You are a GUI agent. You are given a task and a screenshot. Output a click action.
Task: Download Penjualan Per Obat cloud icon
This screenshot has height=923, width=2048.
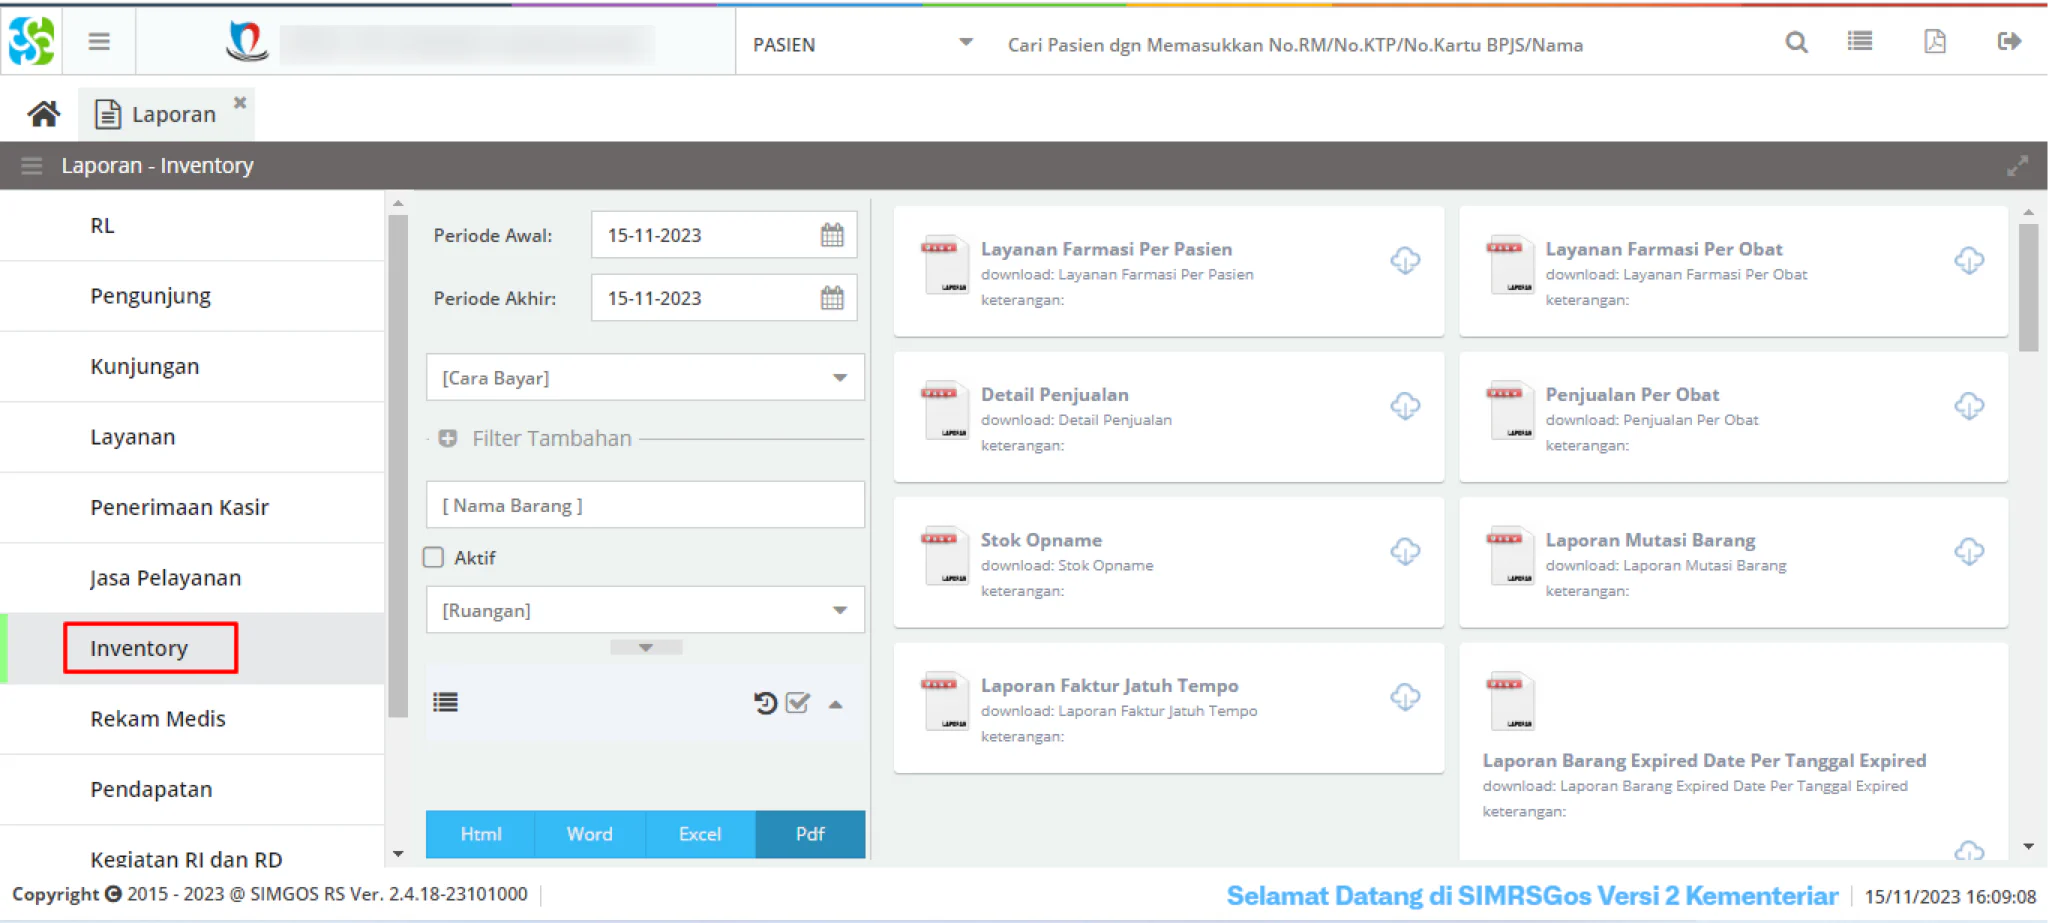click(1969, 406)
